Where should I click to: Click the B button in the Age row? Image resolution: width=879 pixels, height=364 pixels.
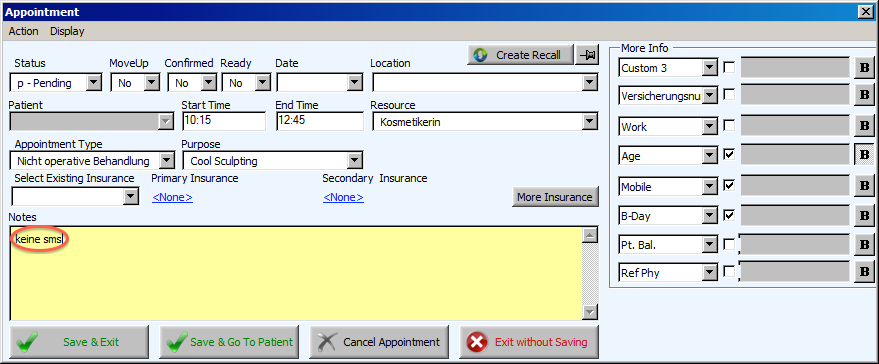click(x=864, y=154)
